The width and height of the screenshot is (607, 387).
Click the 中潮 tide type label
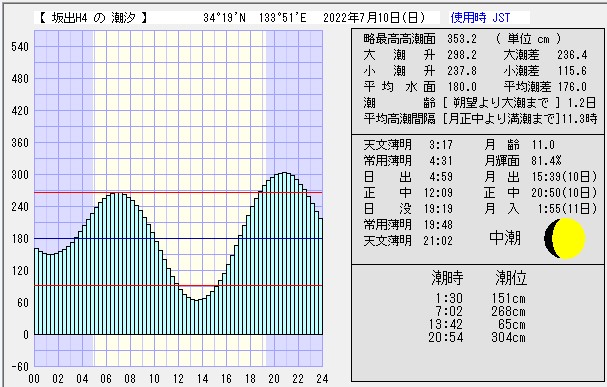pyautogui.click(x=505, y=238)
